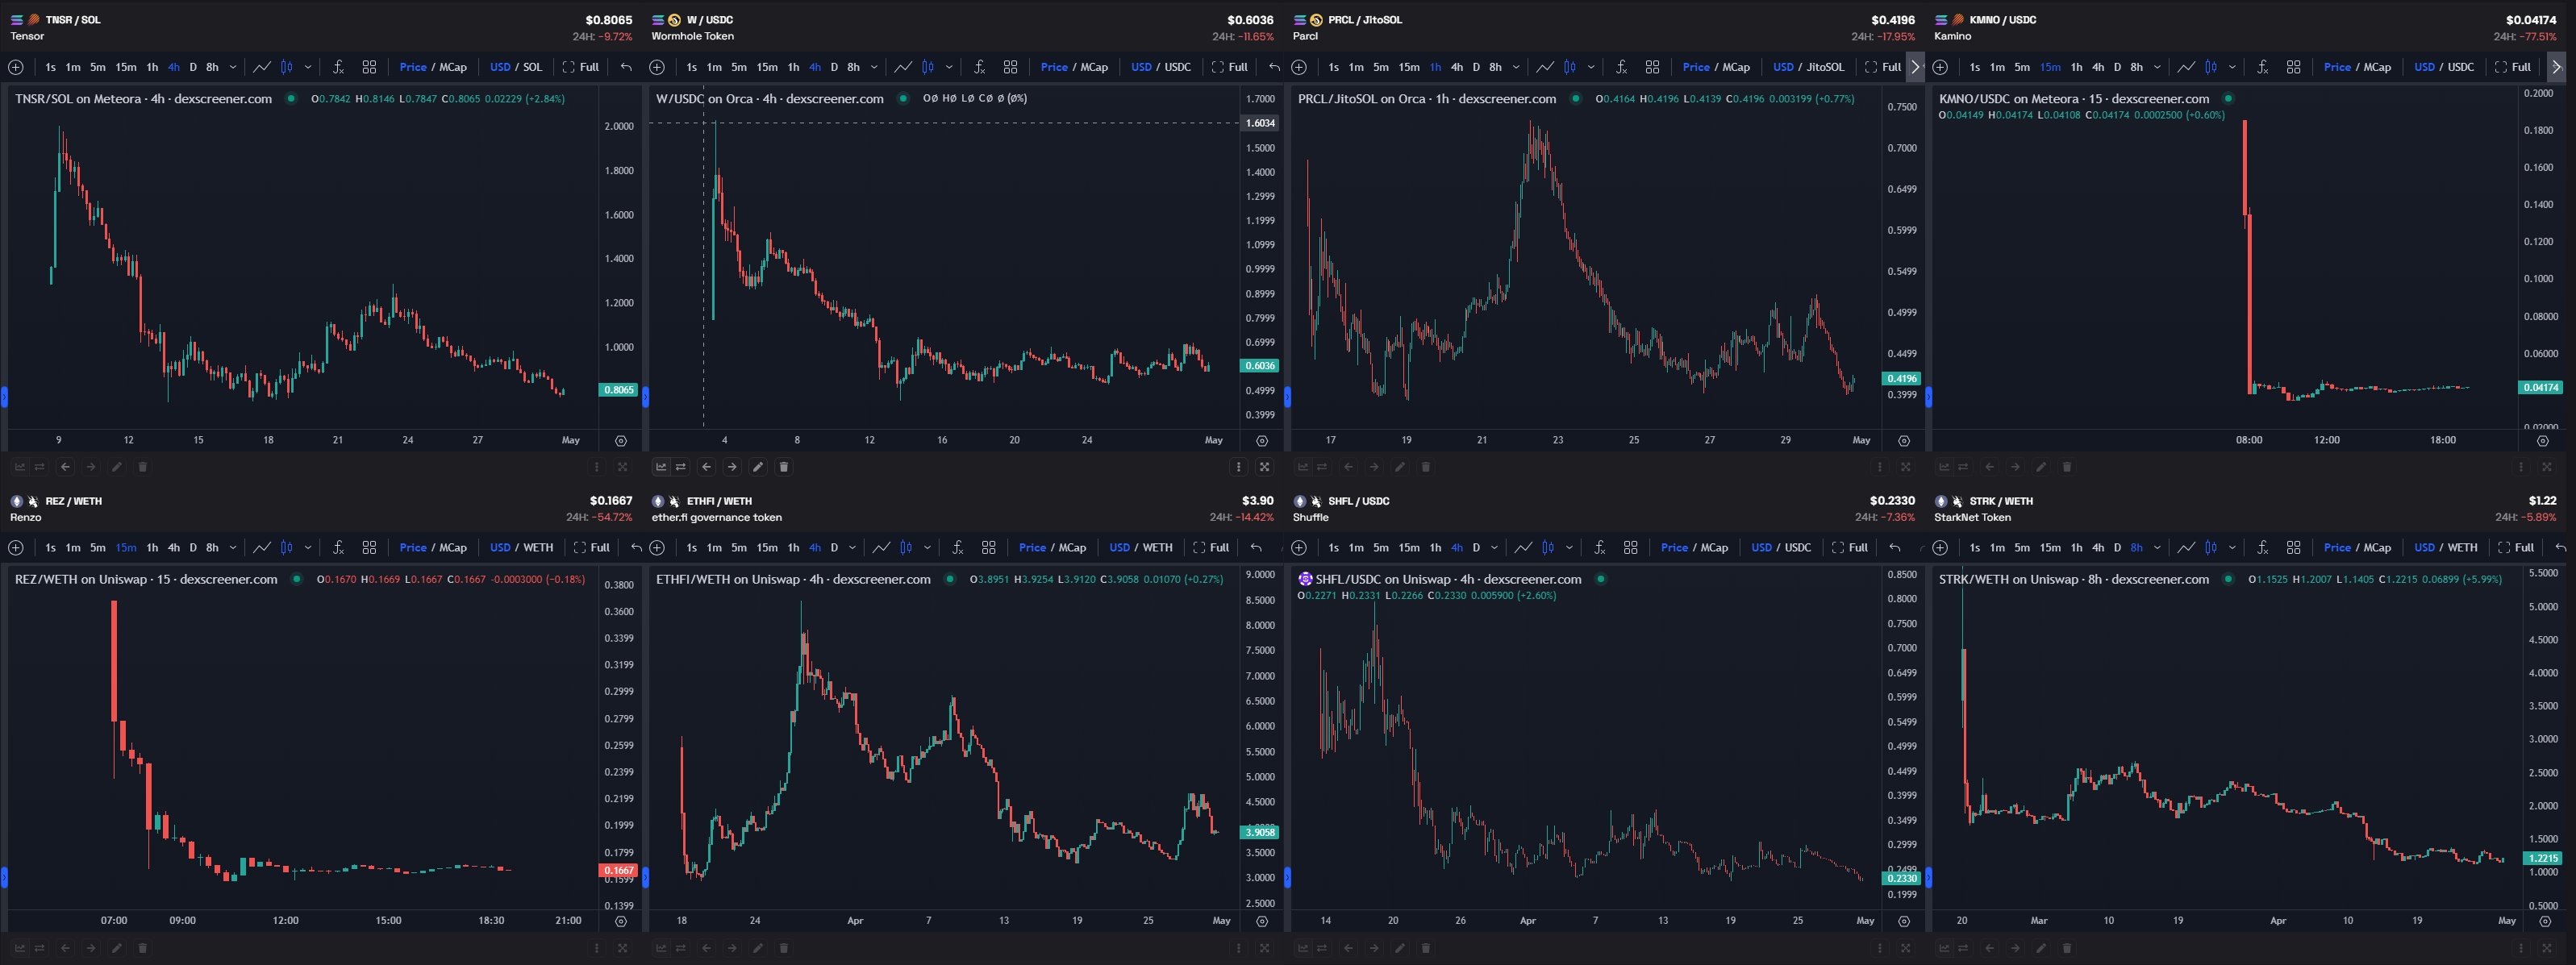Click right scroll arrow on PRCL/JitoSOL toolbar
The width and height of the screenshot is (2576, 965).
(x=1915, y=67)
